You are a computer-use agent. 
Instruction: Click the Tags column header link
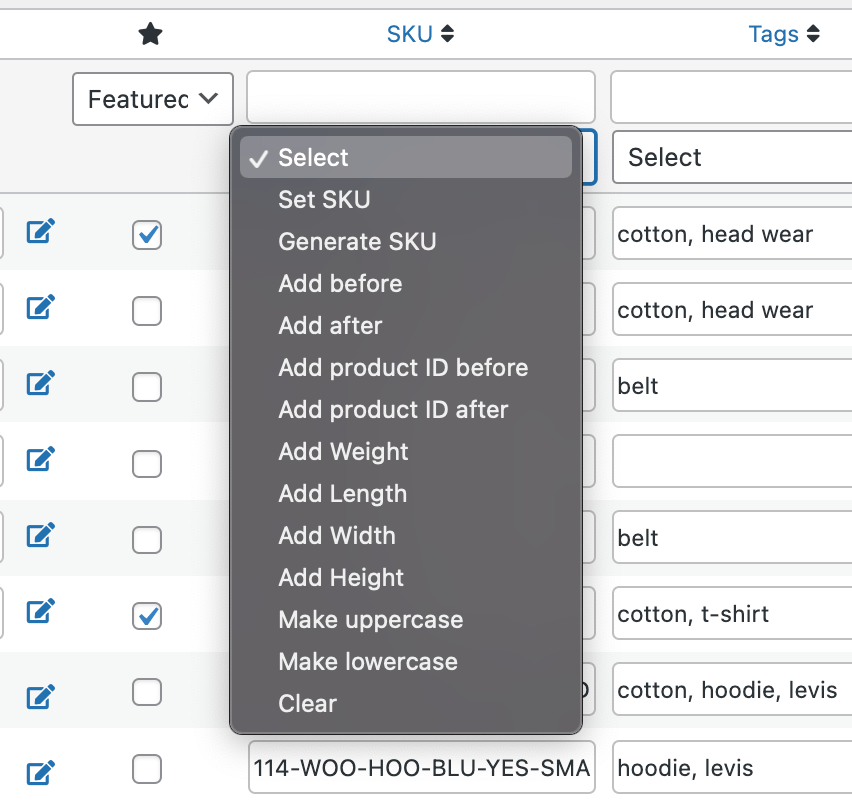click(774, 33)
